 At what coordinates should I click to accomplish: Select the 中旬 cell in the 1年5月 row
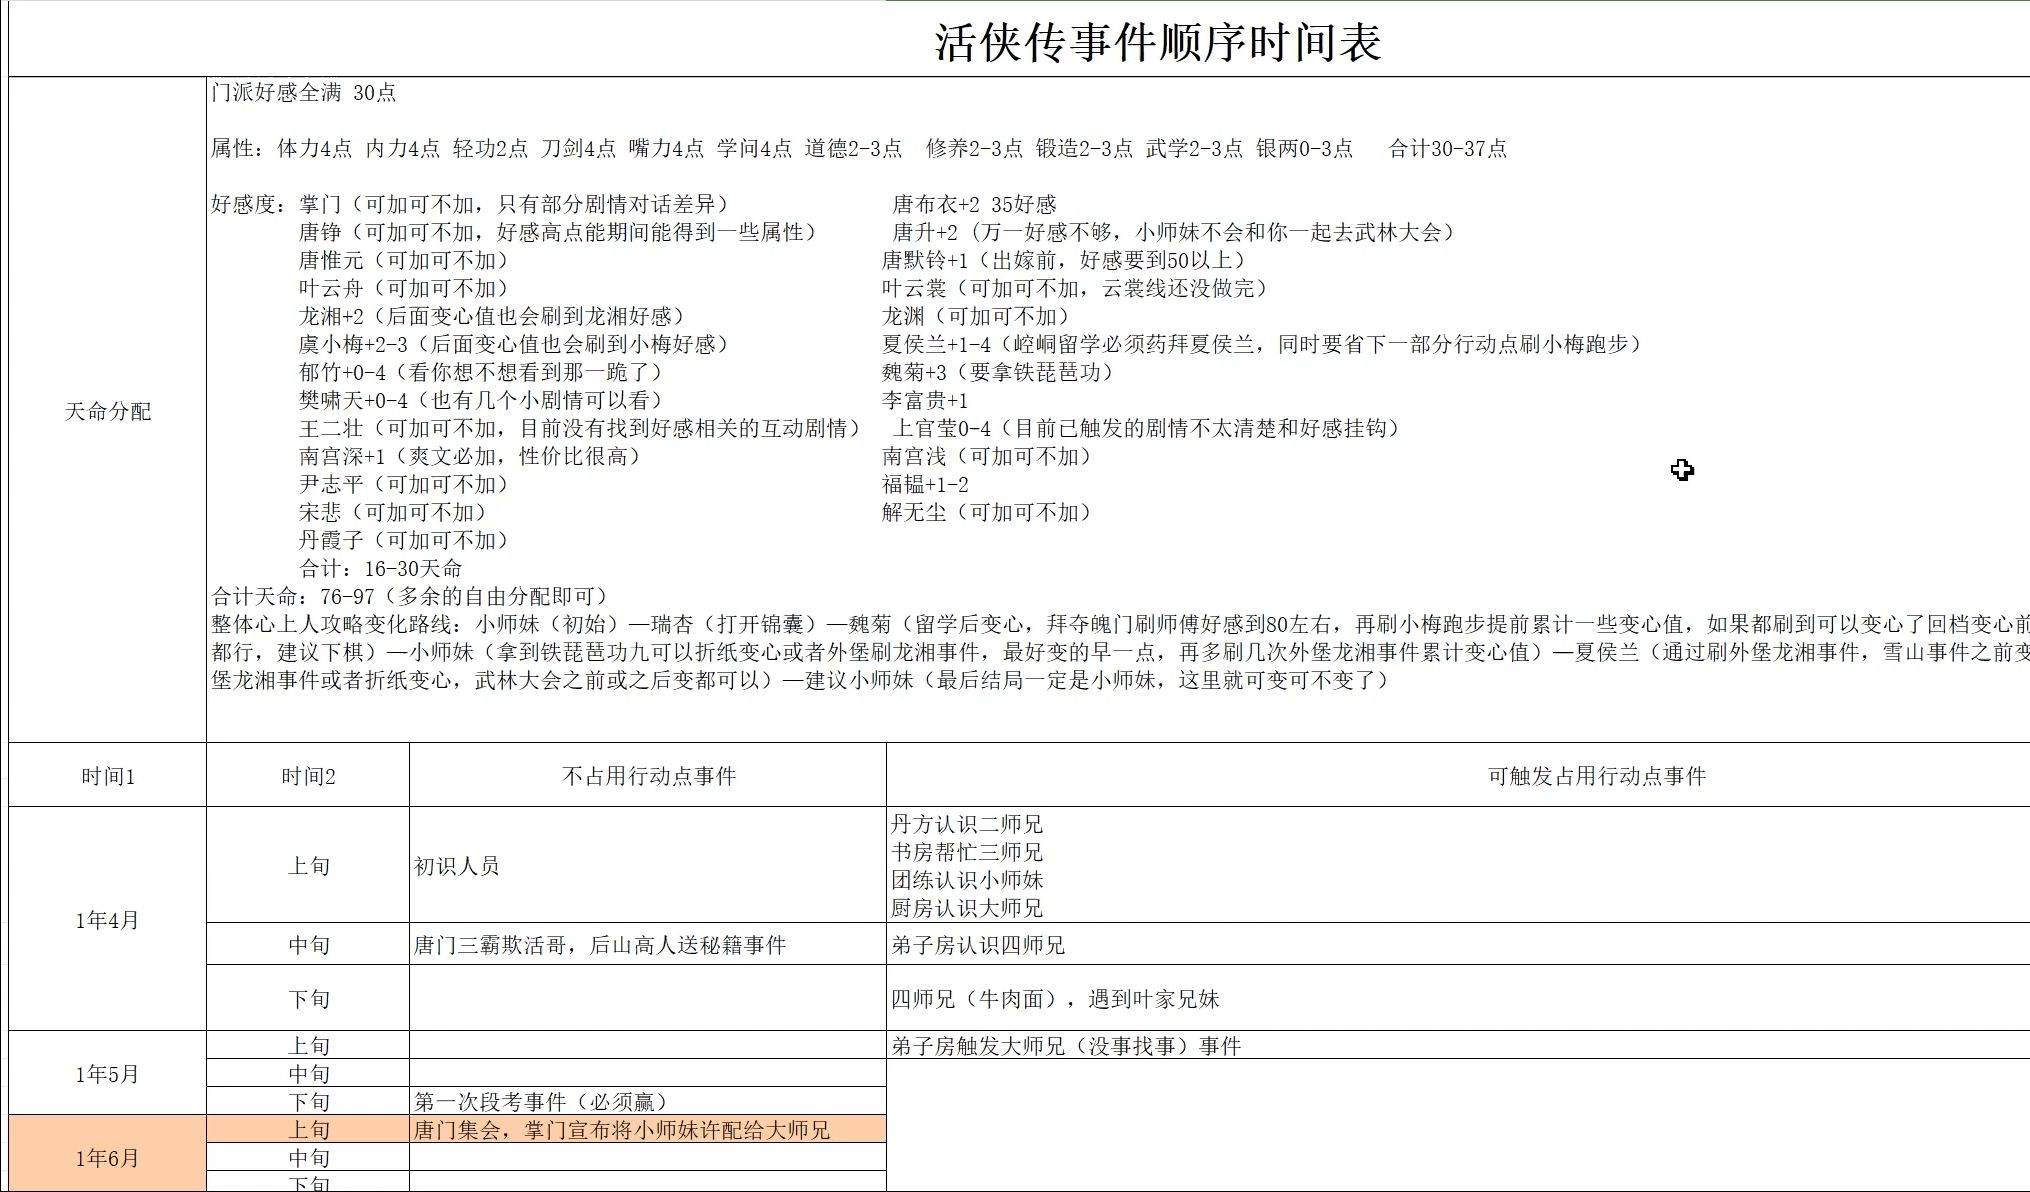[308, 1074]
